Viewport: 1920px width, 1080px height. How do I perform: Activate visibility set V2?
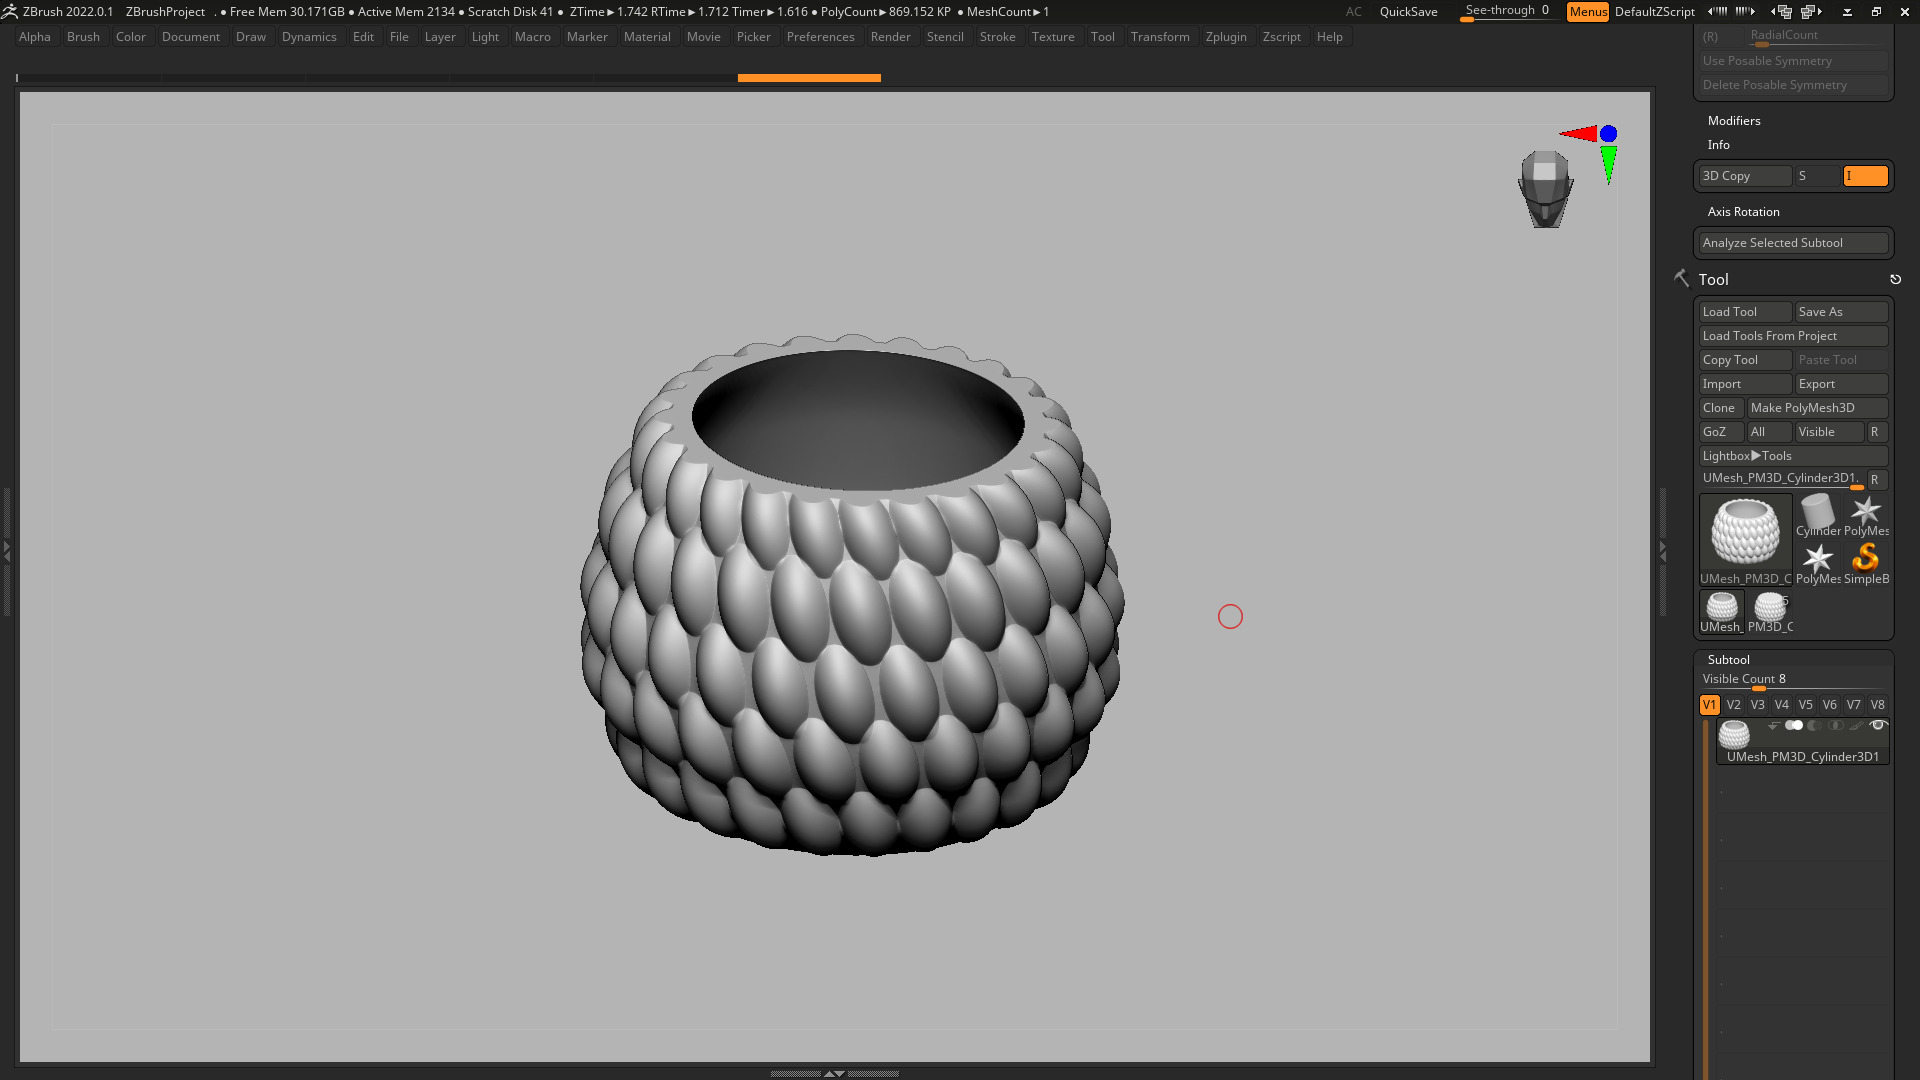coord(1734,705)
